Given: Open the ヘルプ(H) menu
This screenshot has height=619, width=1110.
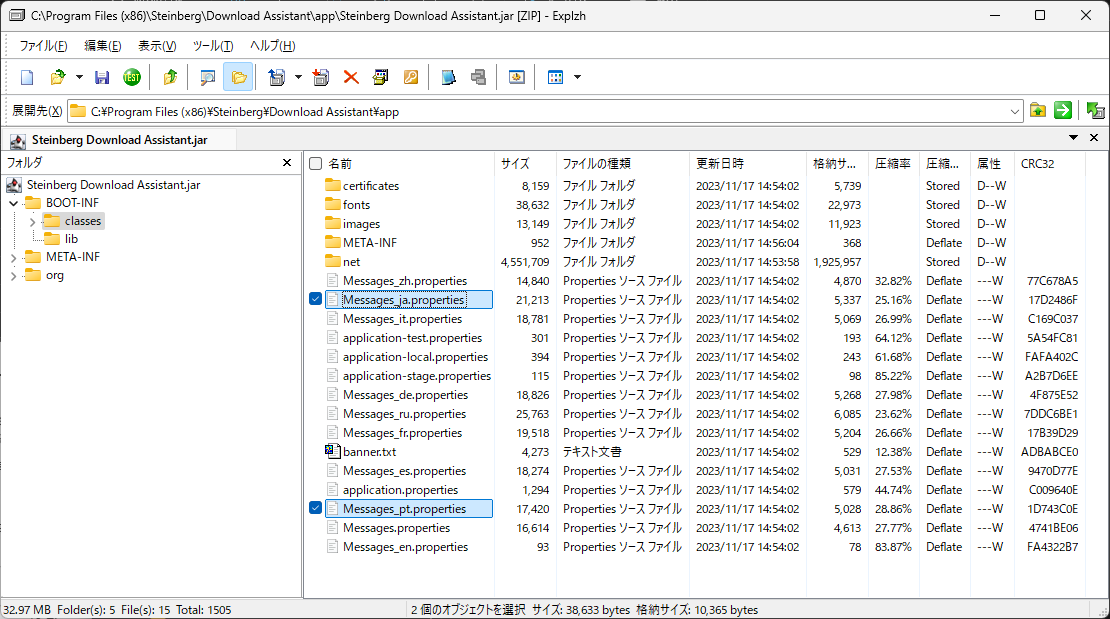Looking at the screenshot, I should click(273, 45).
